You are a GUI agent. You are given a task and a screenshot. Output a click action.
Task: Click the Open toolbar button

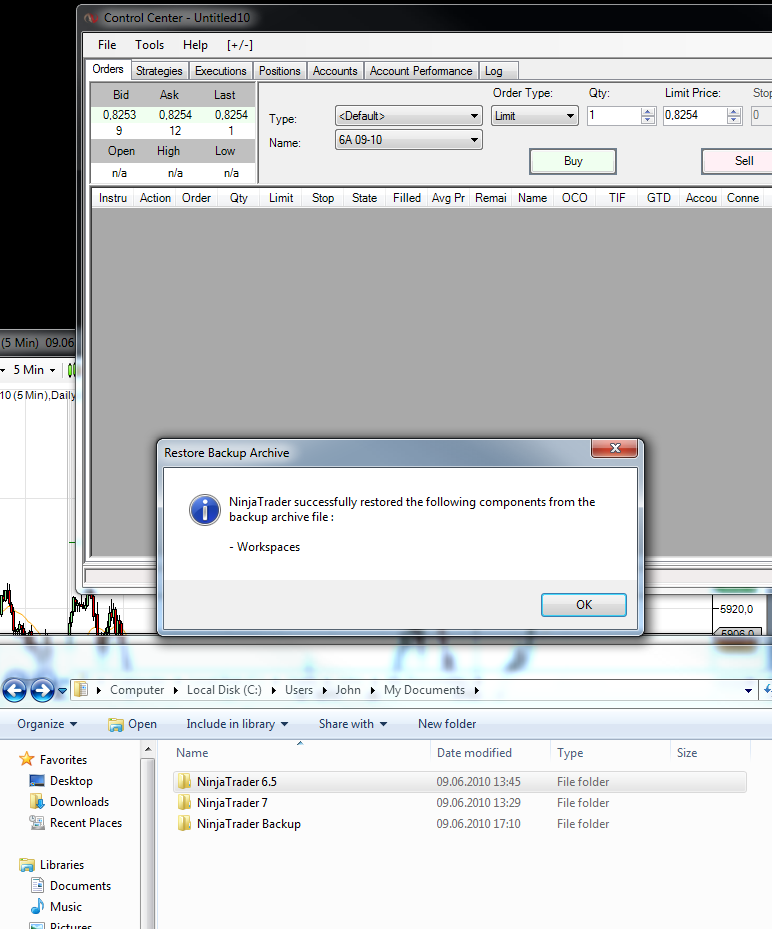coord(133,724)
